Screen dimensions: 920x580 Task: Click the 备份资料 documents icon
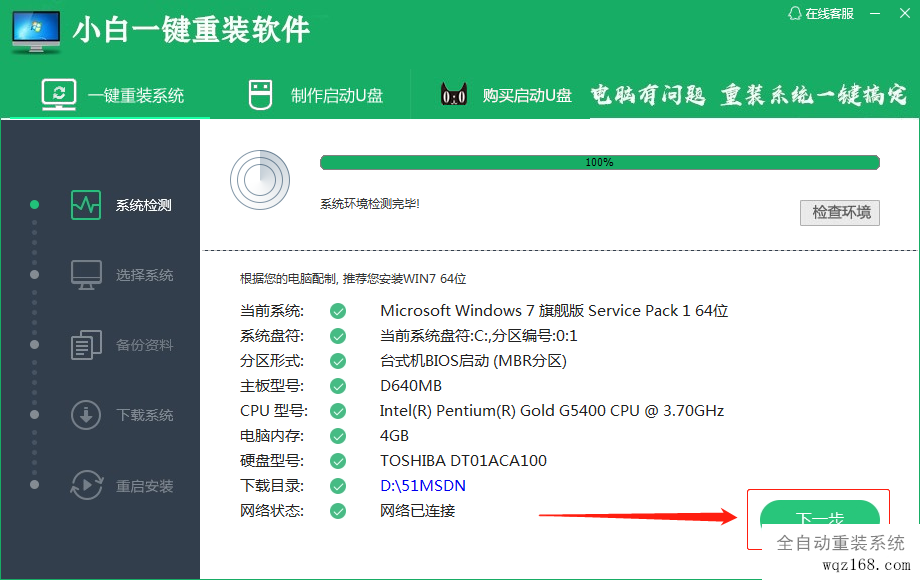[x=86, y=345]
